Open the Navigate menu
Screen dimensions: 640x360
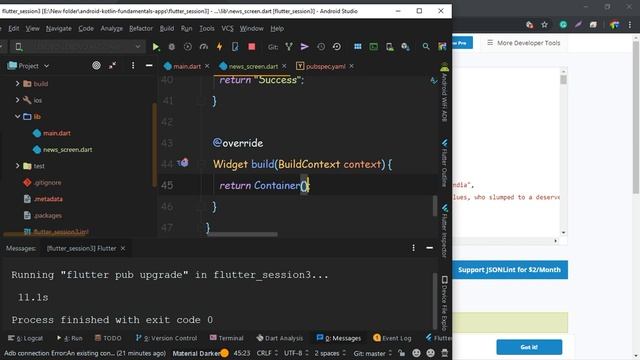59,29
